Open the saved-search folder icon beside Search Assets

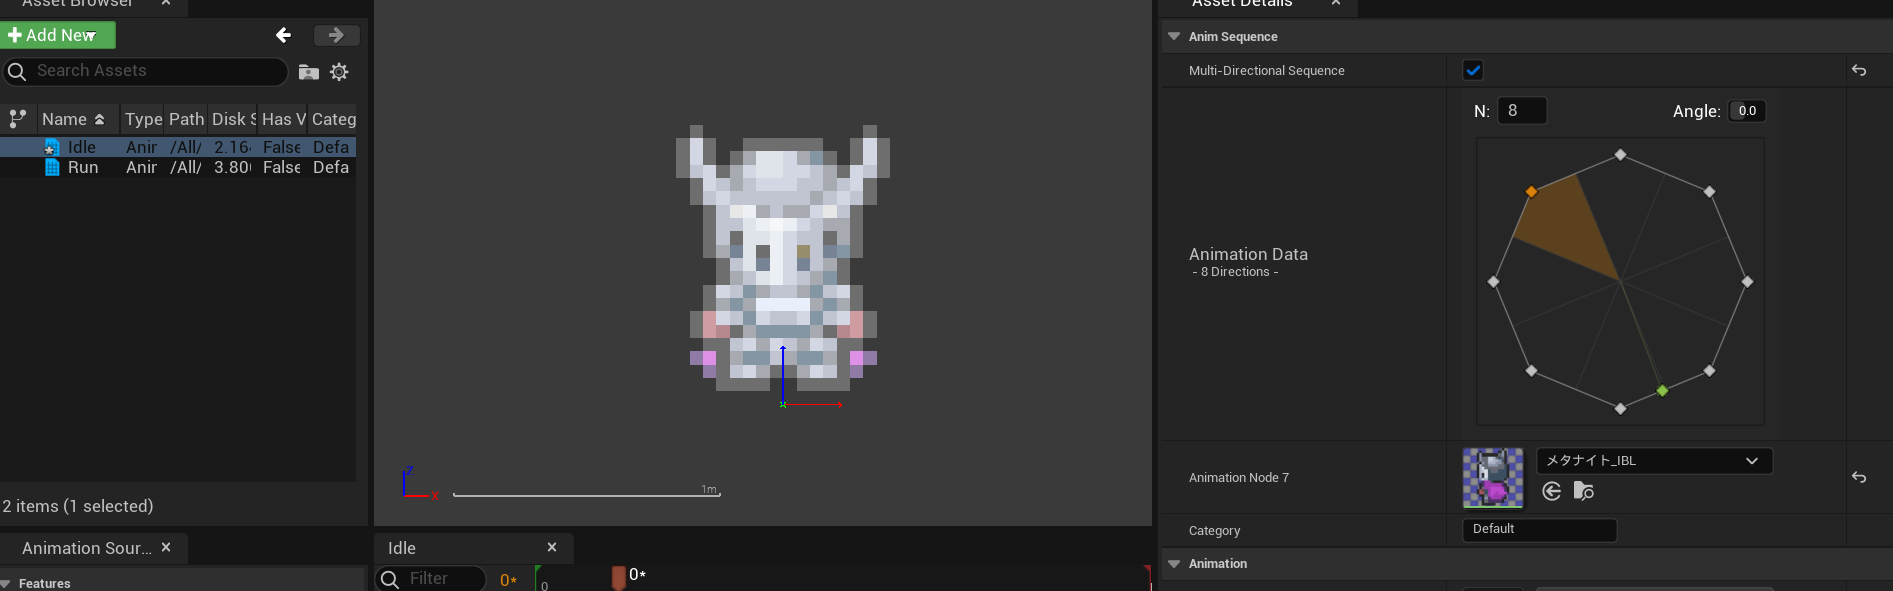click(x=309, y=72)
